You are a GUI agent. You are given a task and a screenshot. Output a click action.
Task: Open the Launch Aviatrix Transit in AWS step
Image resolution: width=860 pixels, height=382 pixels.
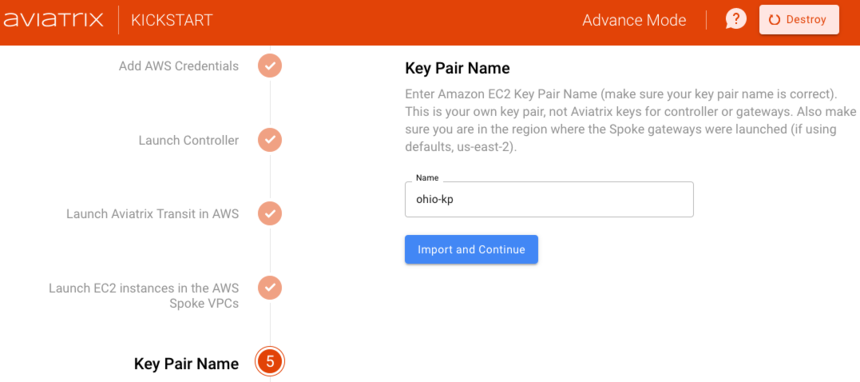(x=152, y=214)
